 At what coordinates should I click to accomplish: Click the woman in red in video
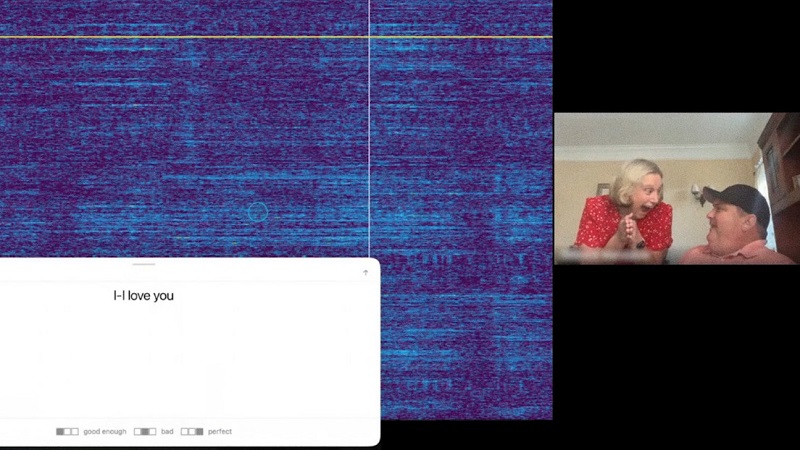pyautogui.click(x=628, y=209)
